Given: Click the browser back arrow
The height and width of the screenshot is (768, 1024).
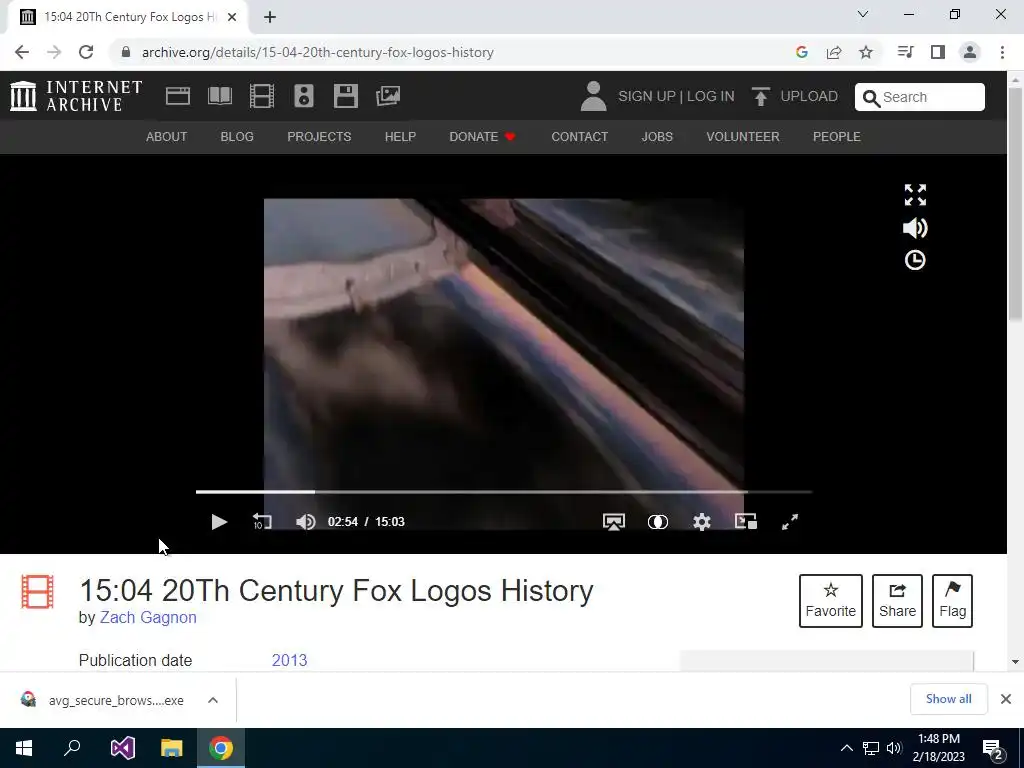Looking at the screenshot, I should coord(22,52).
